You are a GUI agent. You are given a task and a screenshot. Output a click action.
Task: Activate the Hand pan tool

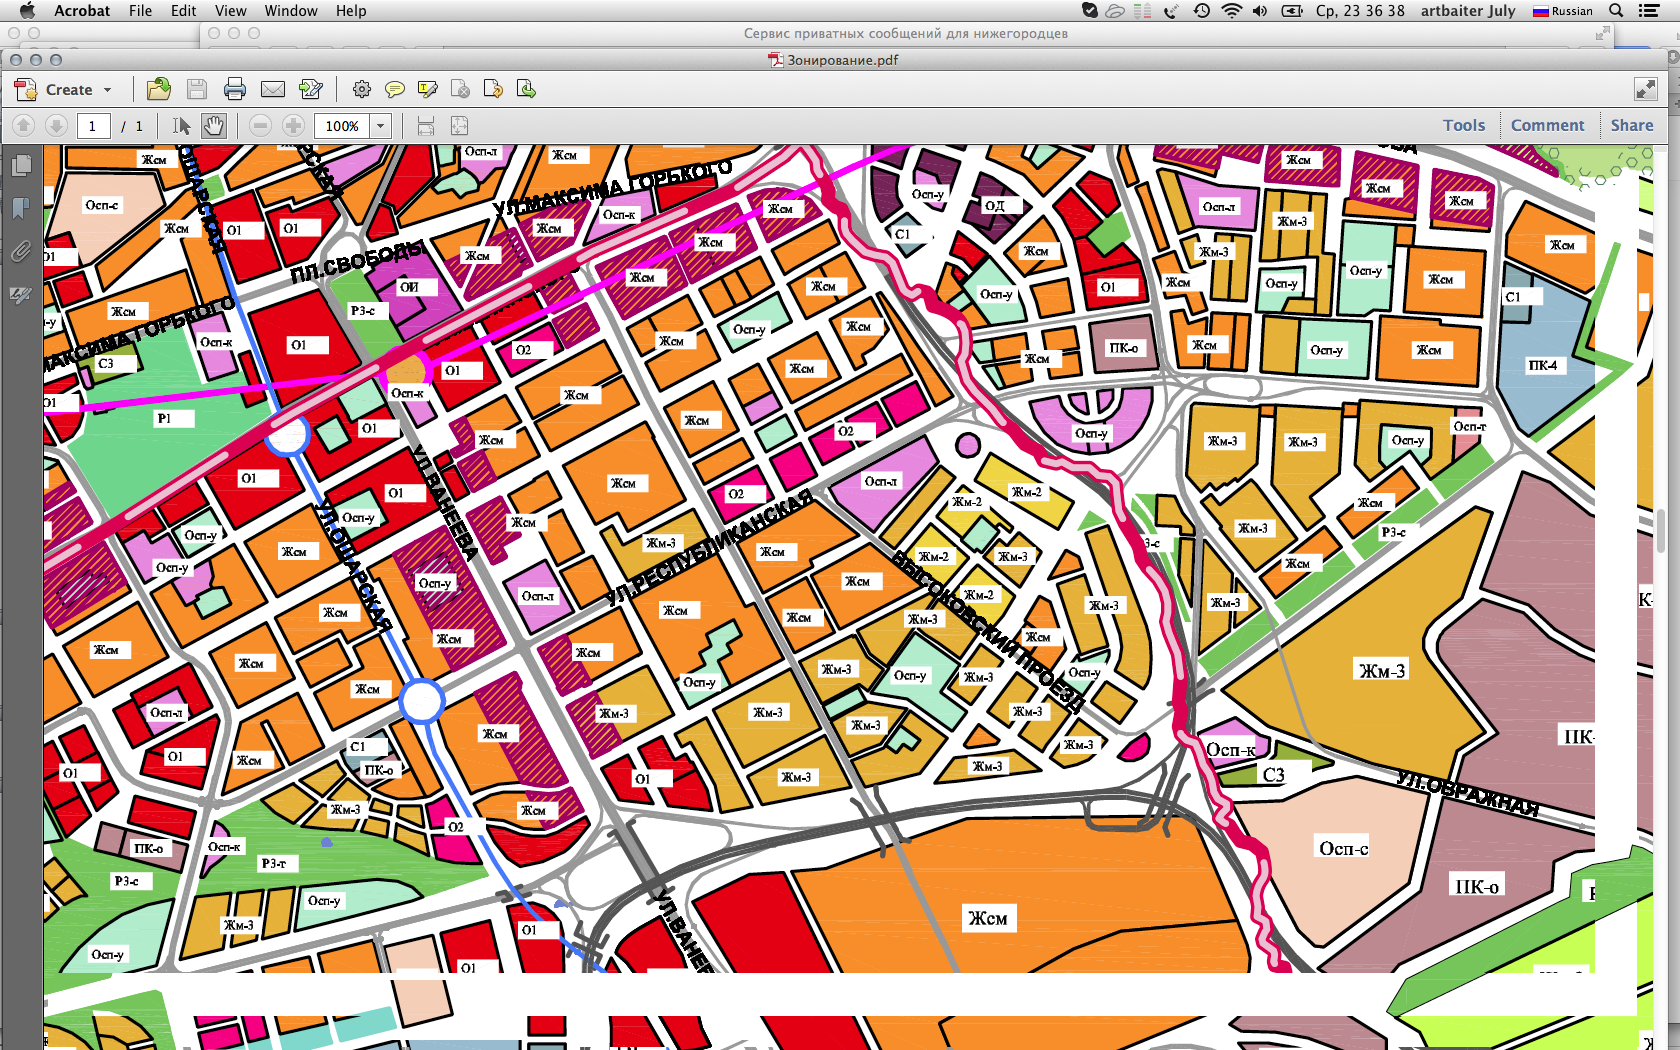[x=214, y=126]
